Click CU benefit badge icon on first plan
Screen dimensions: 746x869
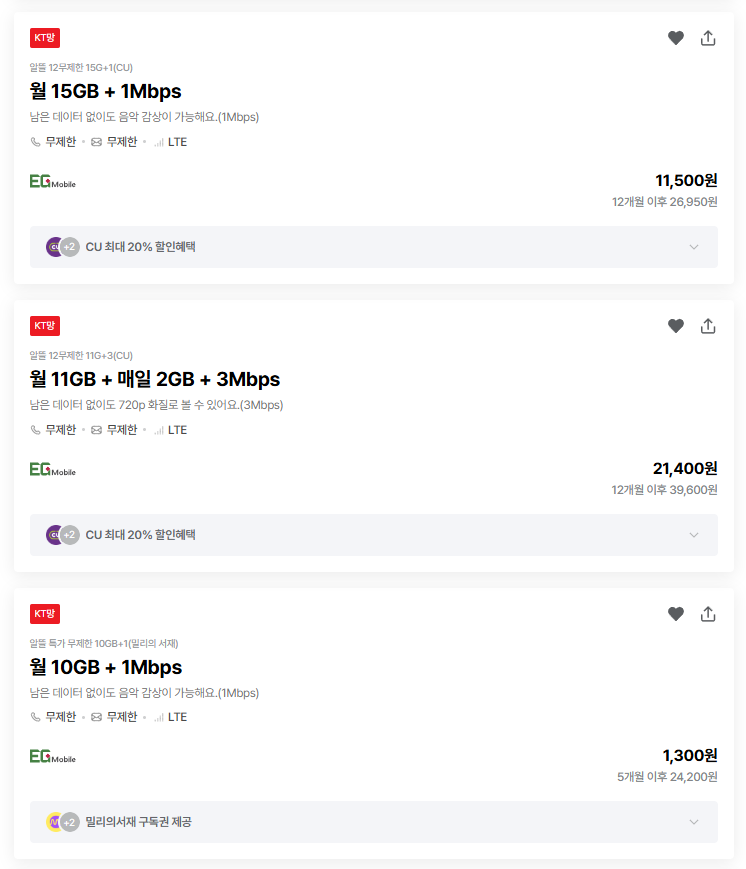tap(55, 247)
